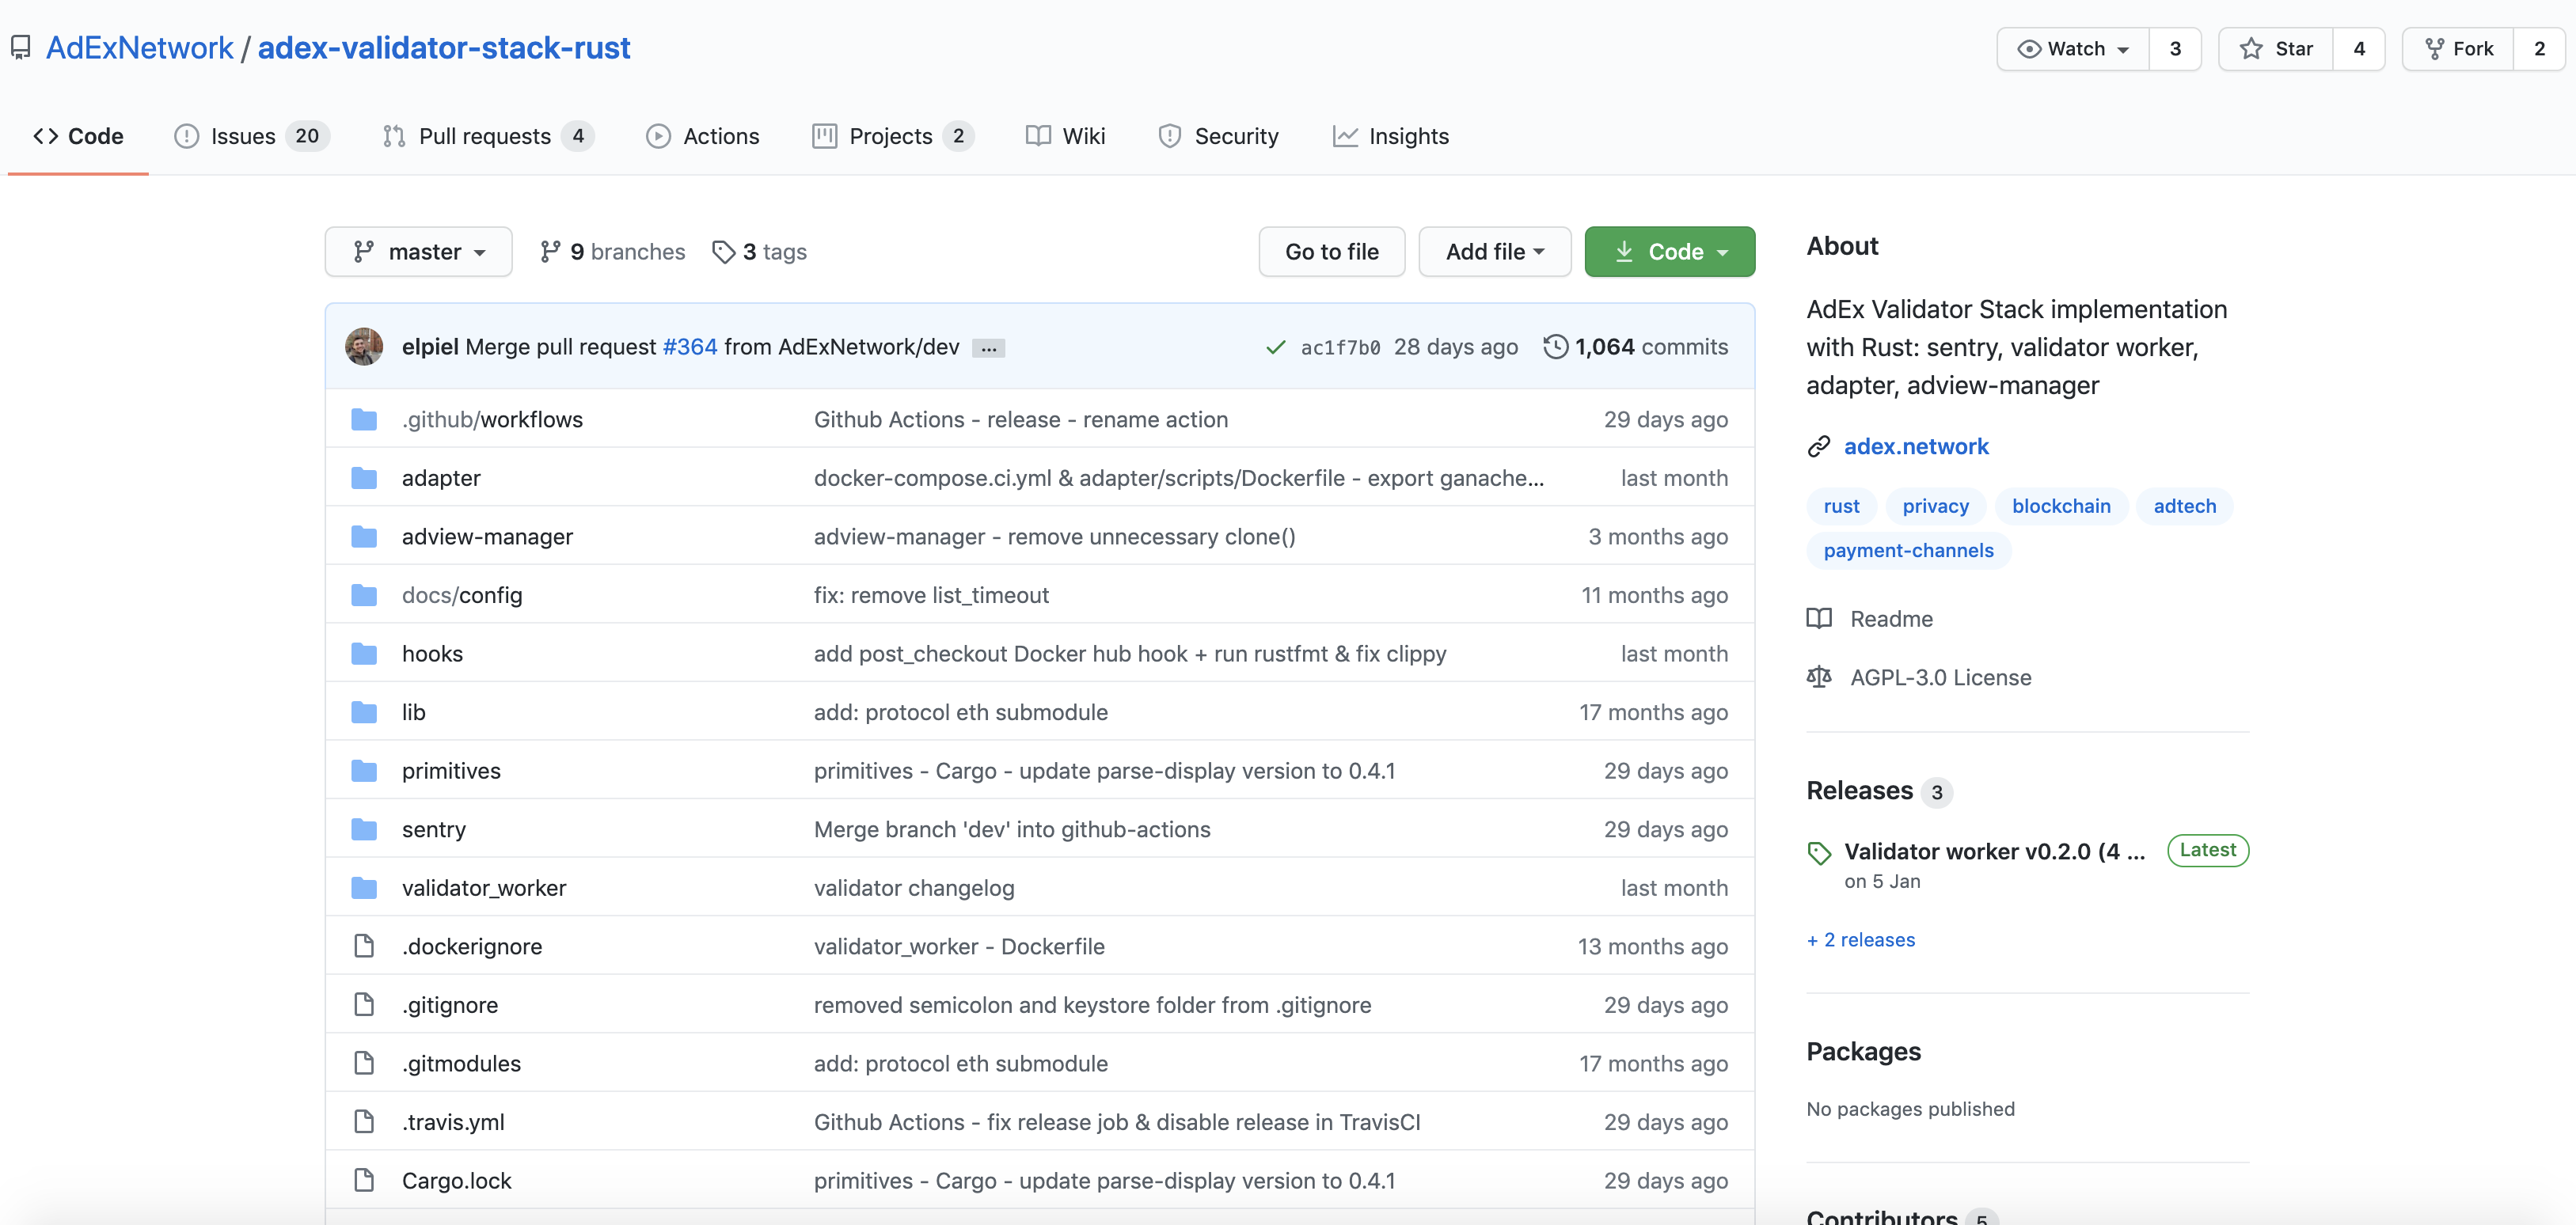Click the adview-manager folder icon
This screenshot has height=1225, width=2576.
click(x=364, y=536)
